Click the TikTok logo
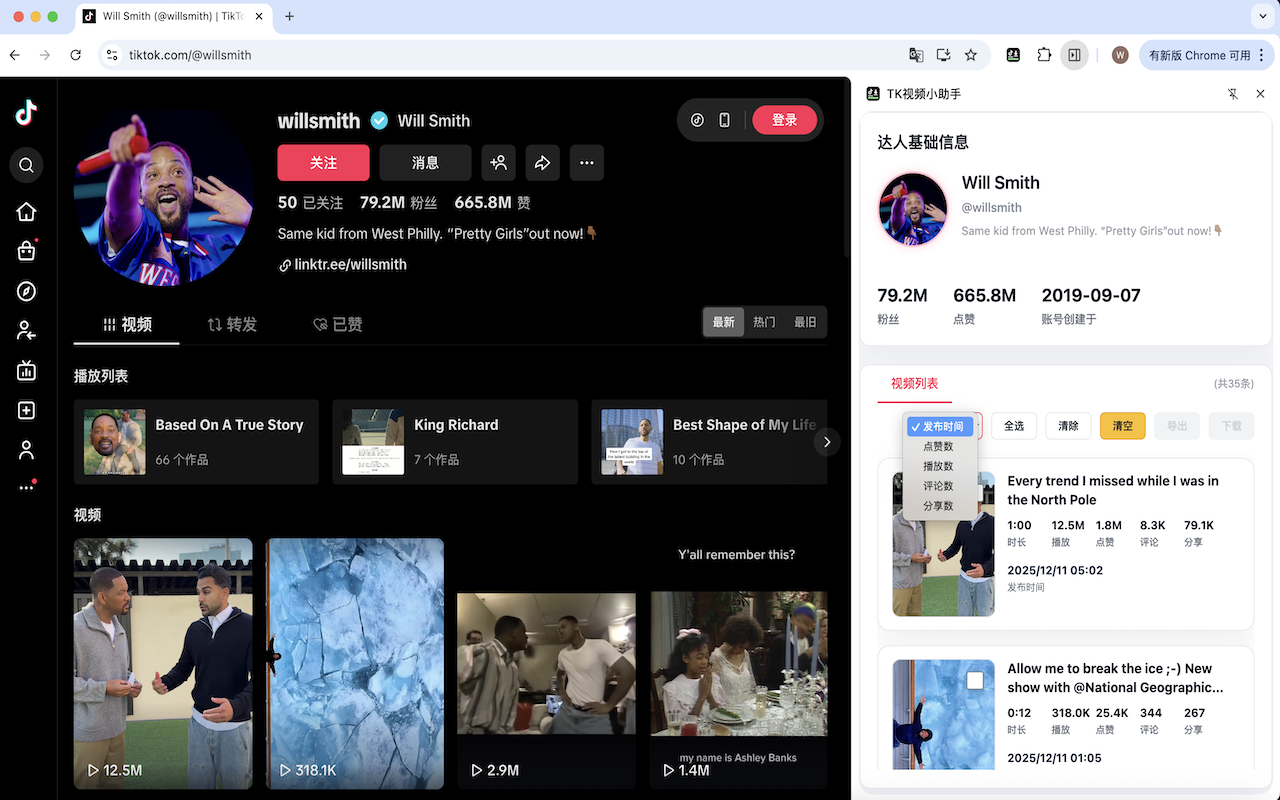 click(x=27, y=113)
